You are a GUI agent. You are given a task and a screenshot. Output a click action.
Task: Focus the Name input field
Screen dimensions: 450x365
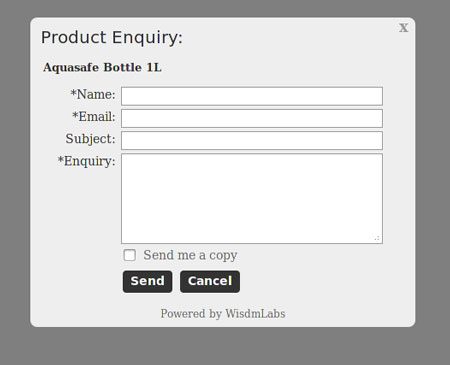252,96
